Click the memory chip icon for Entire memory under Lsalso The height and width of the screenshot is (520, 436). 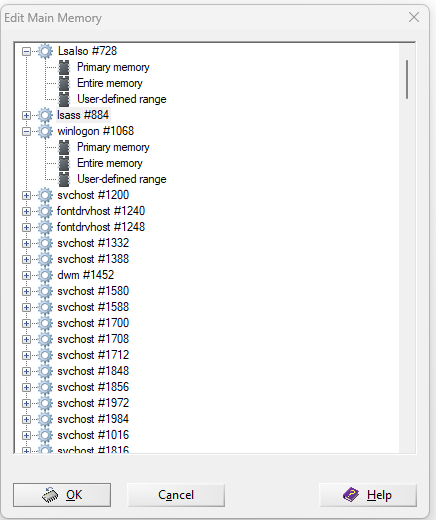coord(64,83)
